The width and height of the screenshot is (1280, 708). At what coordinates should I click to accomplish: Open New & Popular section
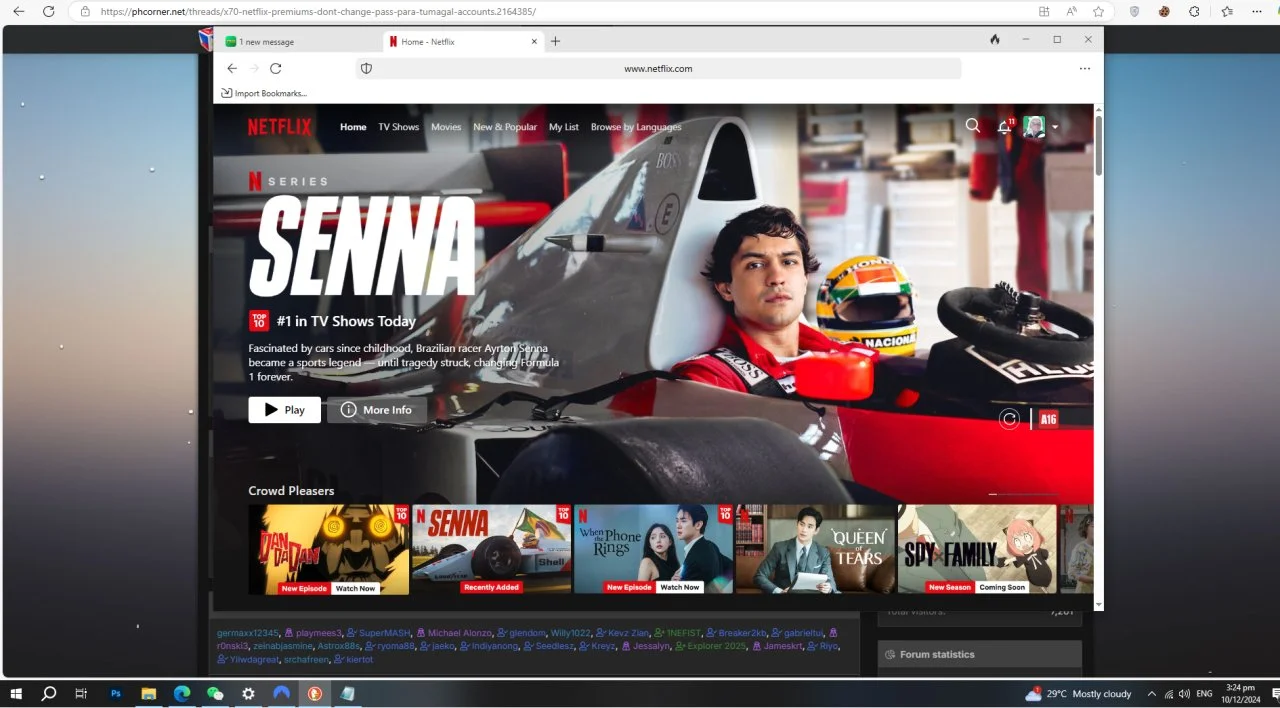[505, 127]
